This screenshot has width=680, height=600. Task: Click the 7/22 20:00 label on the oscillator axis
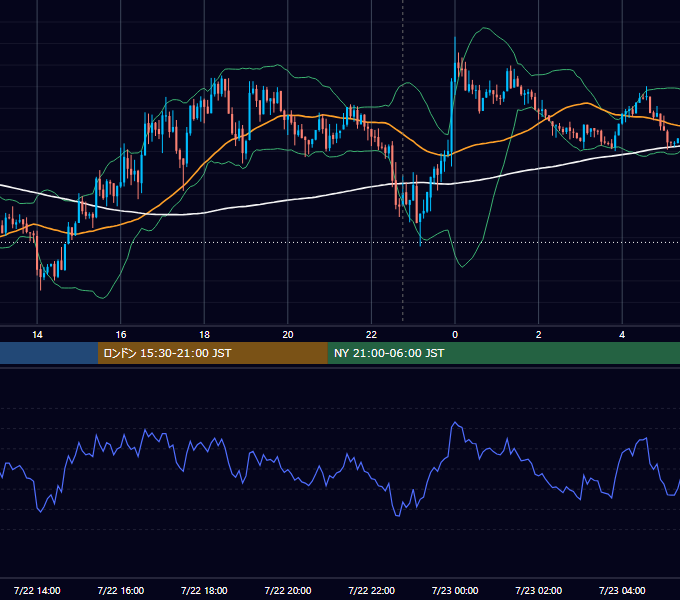tap(288, 590)
